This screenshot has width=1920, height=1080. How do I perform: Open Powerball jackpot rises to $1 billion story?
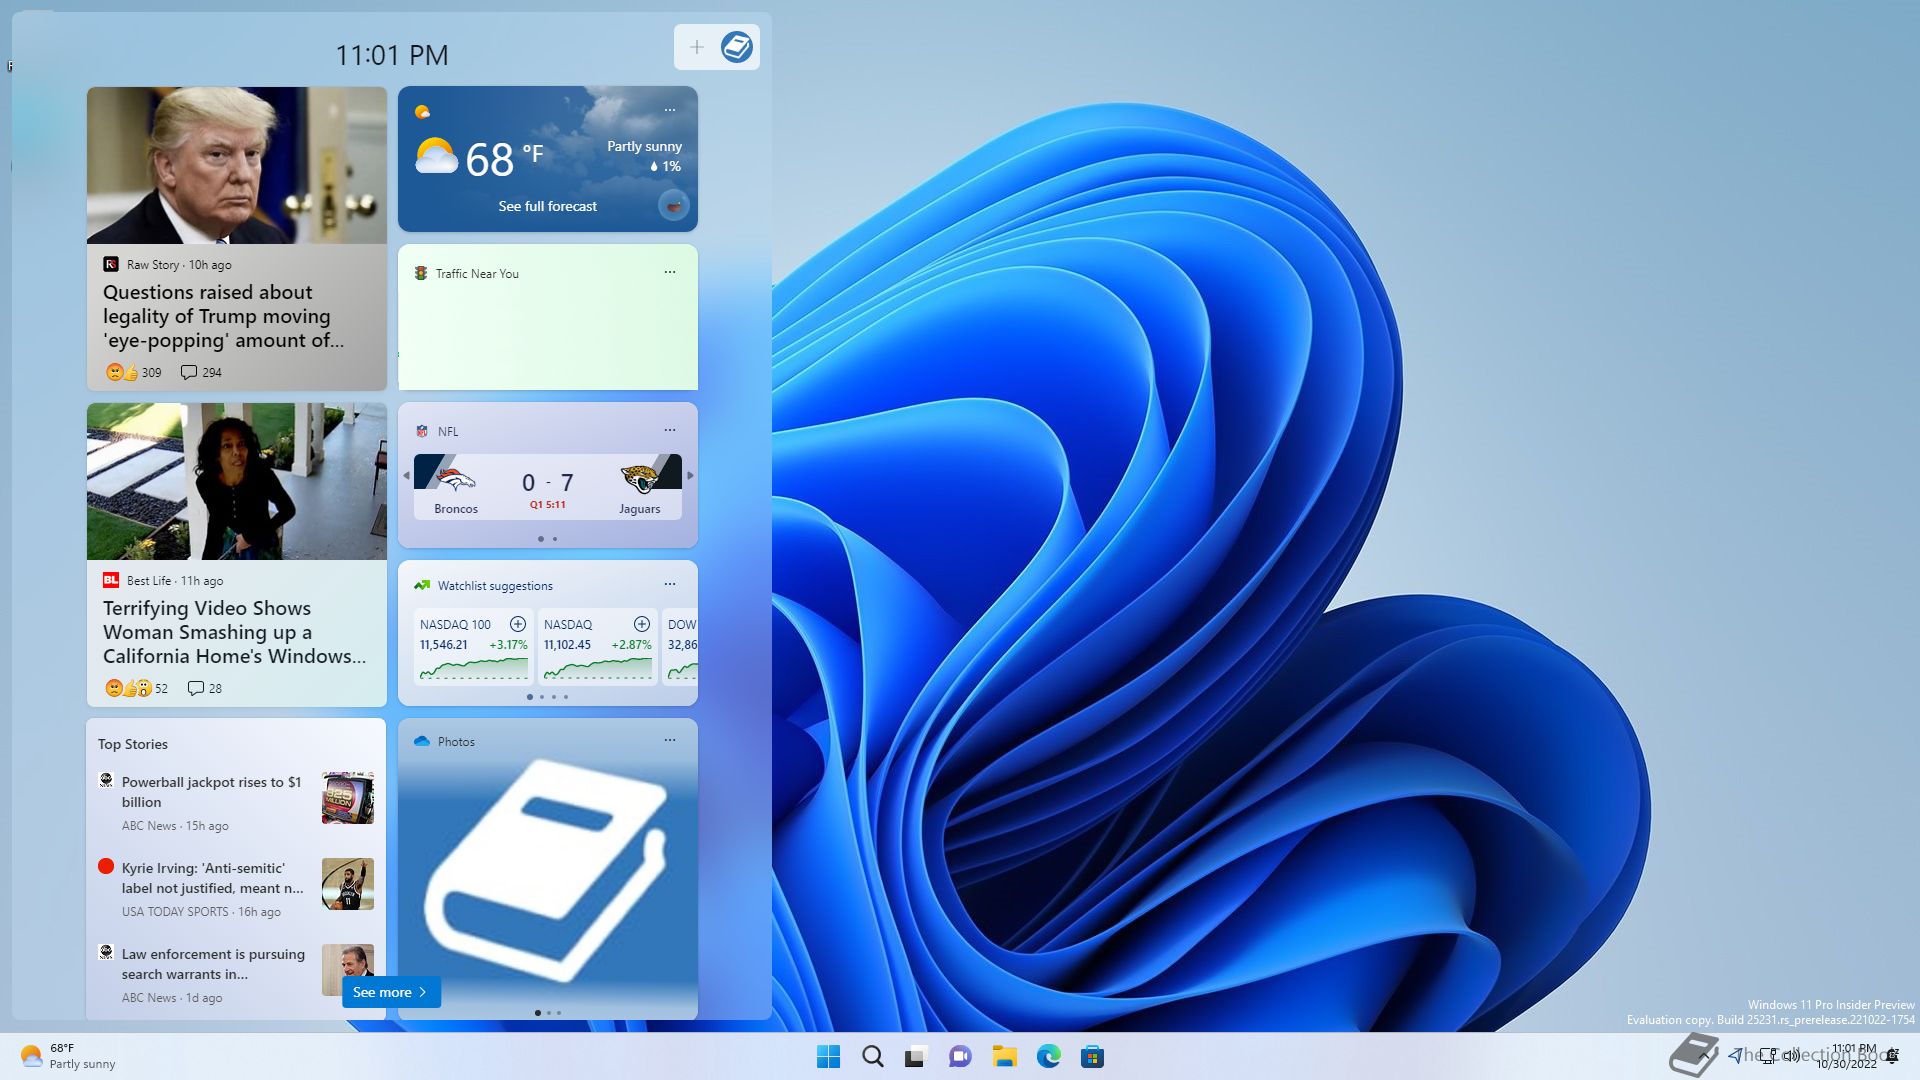(x=211, y=792)
